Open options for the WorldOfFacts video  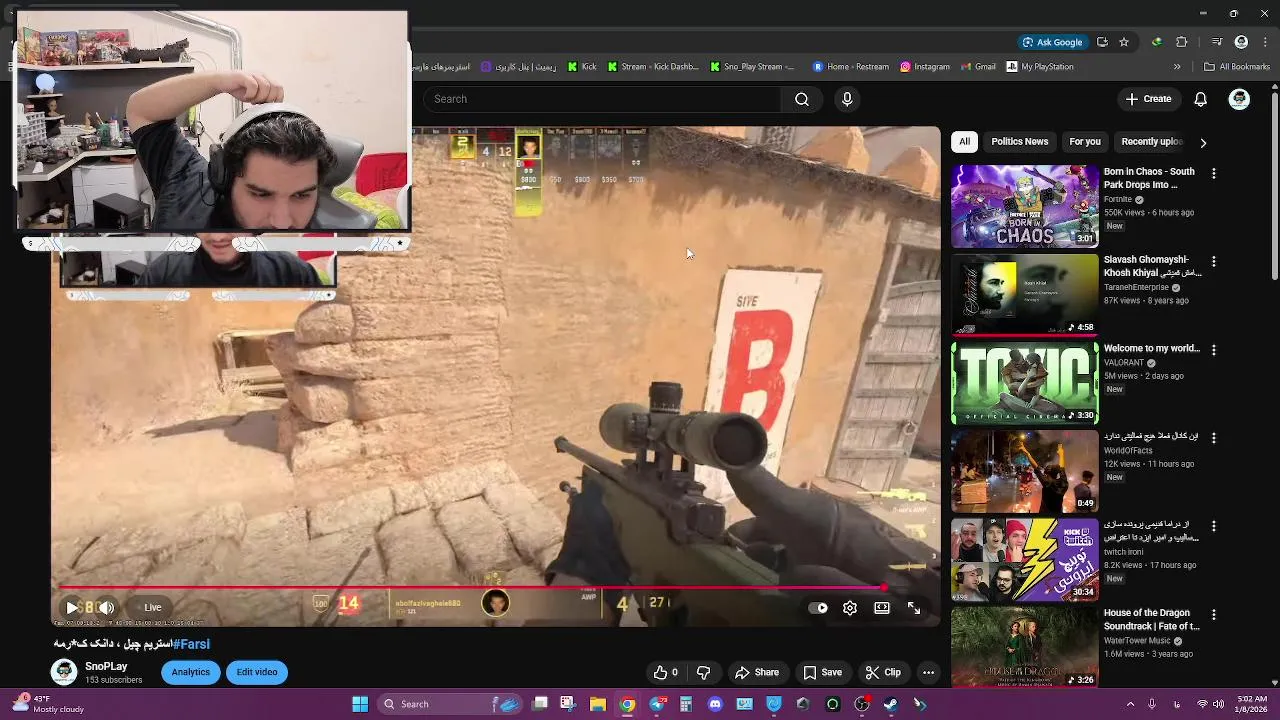pos(1214,438)
